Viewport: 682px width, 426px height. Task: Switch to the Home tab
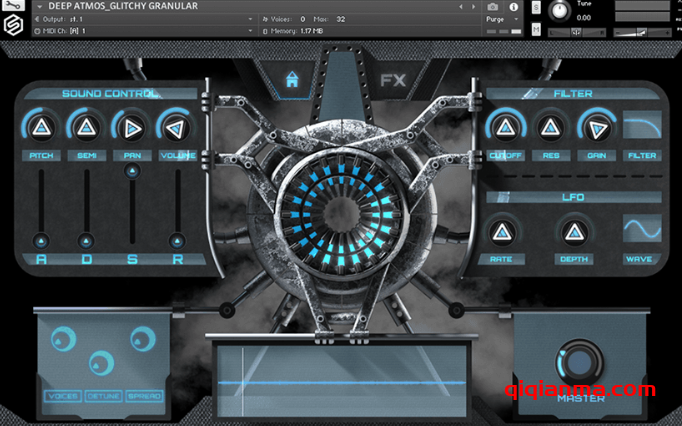[292, 82]
